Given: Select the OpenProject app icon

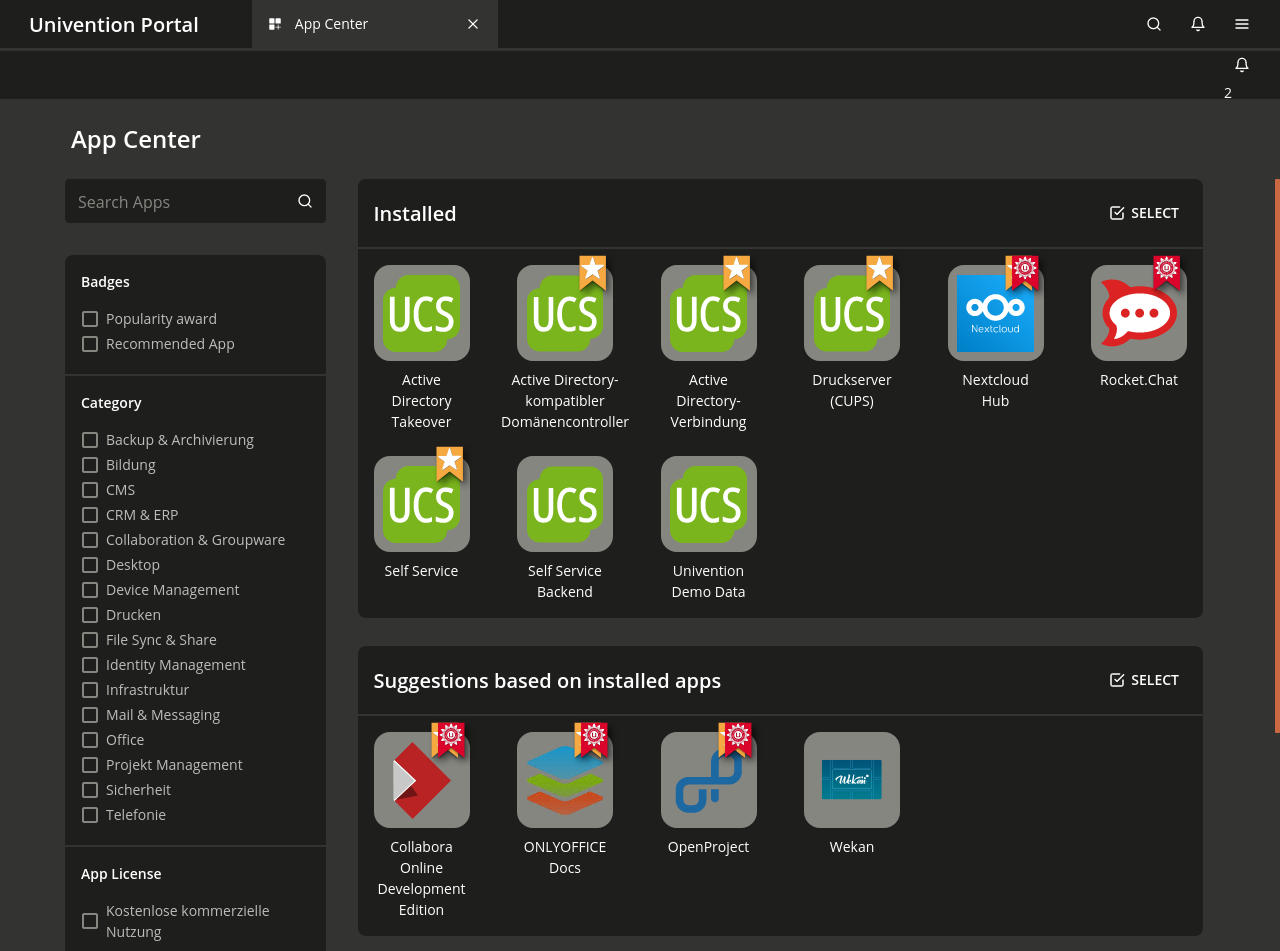Looking at the screenshot, I should [x=708, y=780].
